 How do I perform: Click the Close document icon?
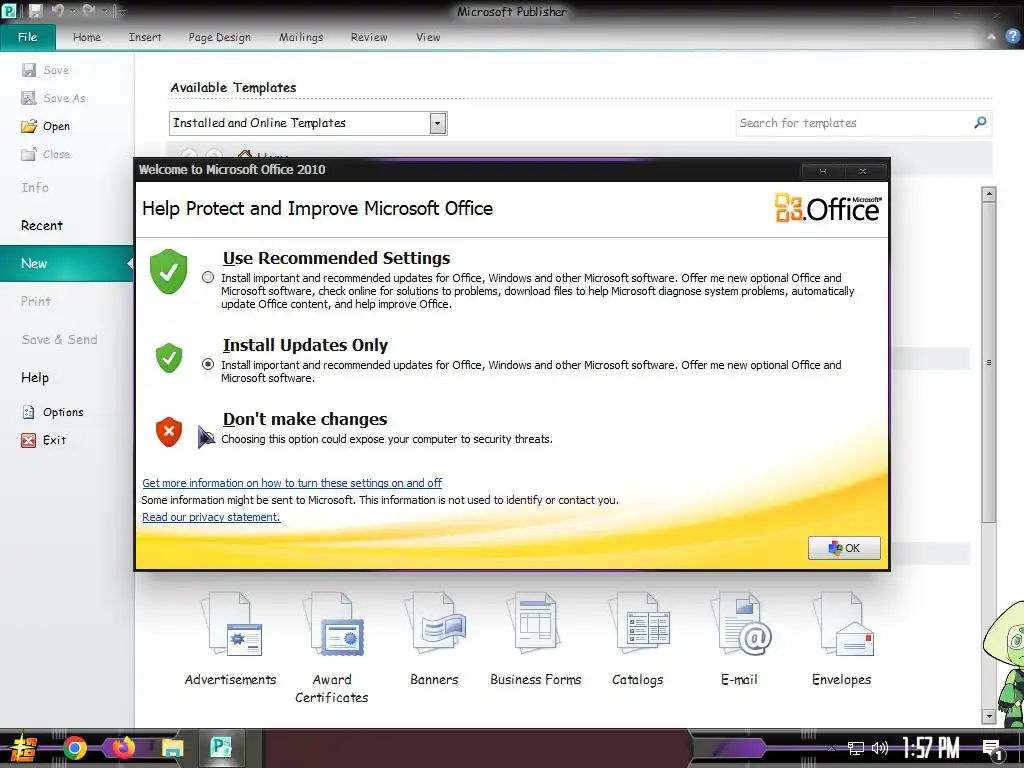tap(29, 154)
